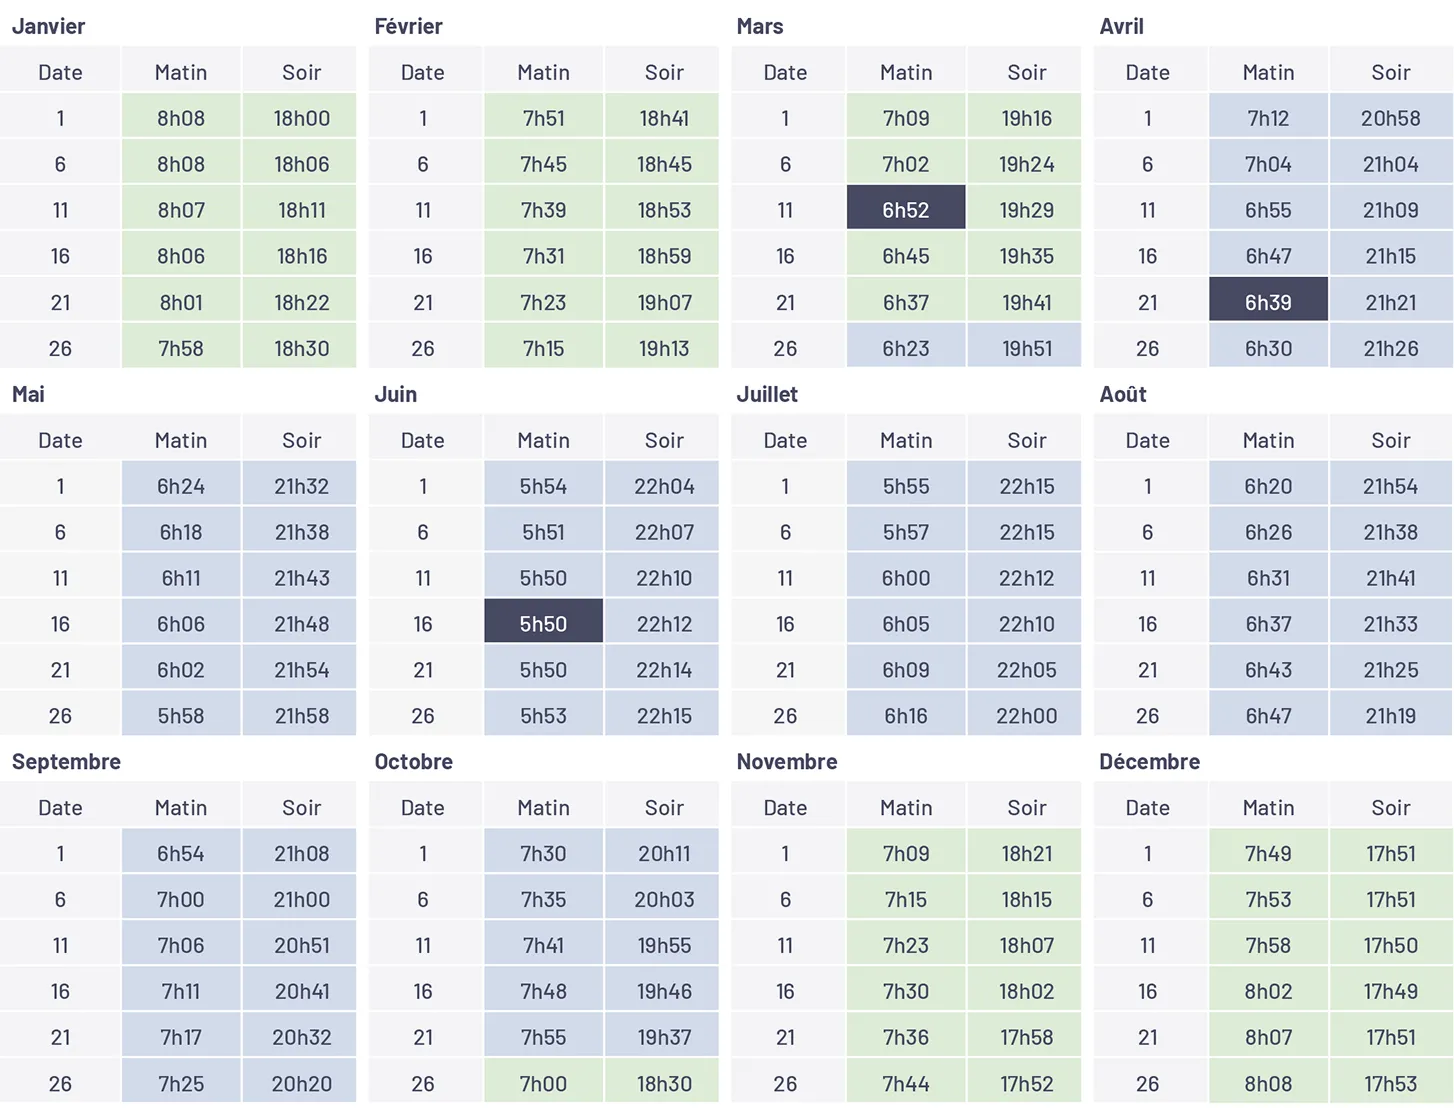Select the 17h52 evening cell in Novembre
This screenshot has height=1108, width=1454.
tap(1027, 1084)
